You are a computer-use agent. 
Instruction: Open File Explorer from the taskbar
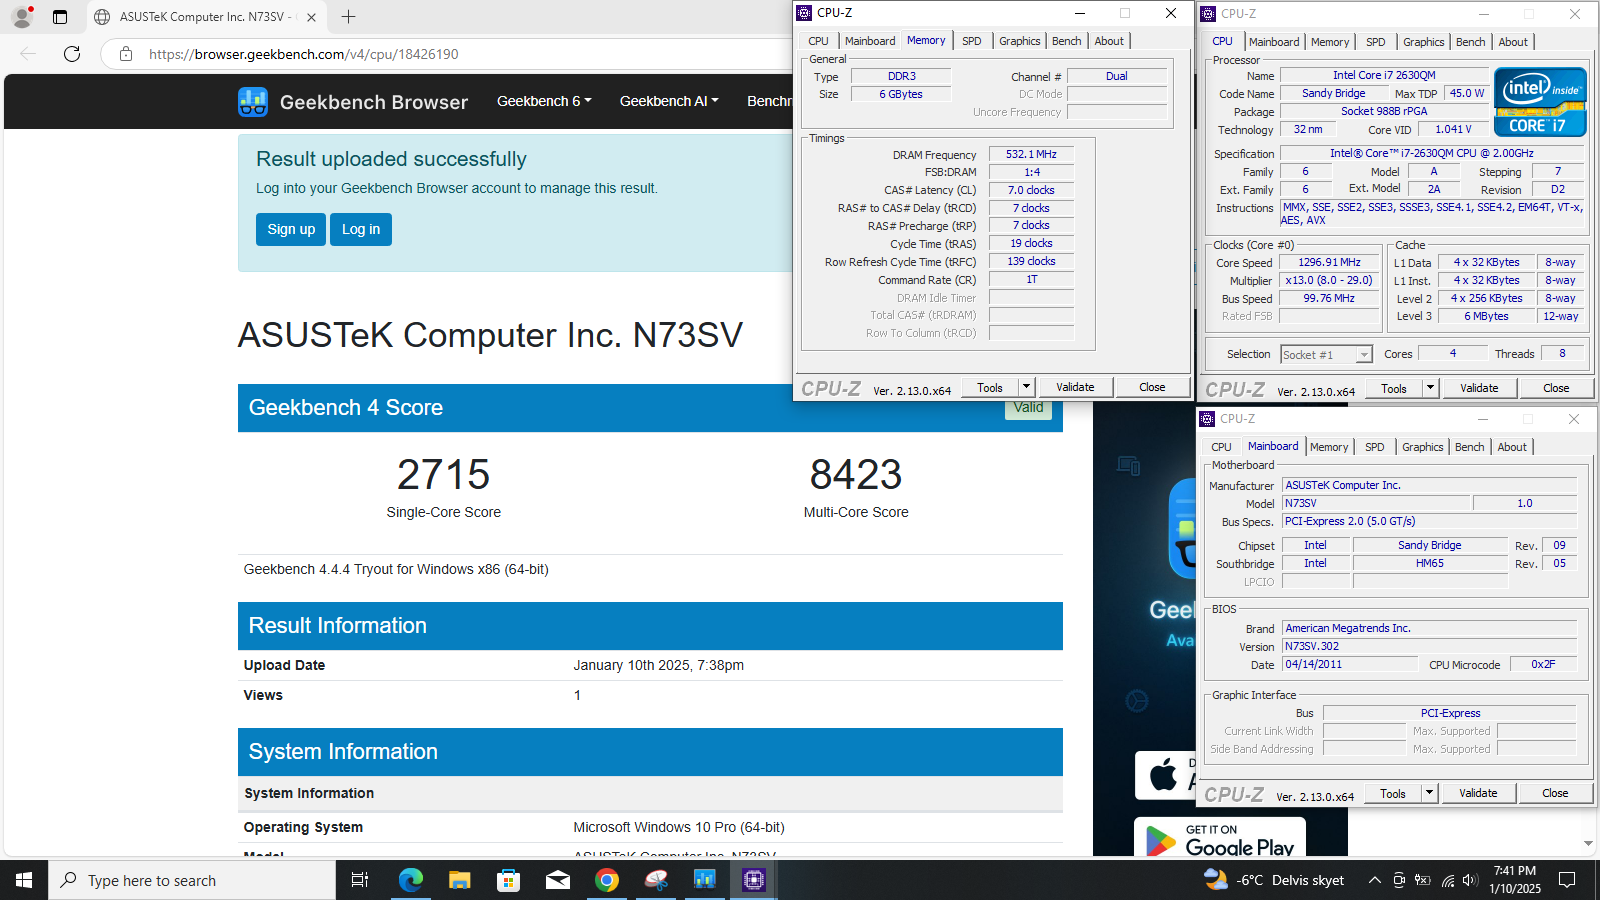pos(459,880)
